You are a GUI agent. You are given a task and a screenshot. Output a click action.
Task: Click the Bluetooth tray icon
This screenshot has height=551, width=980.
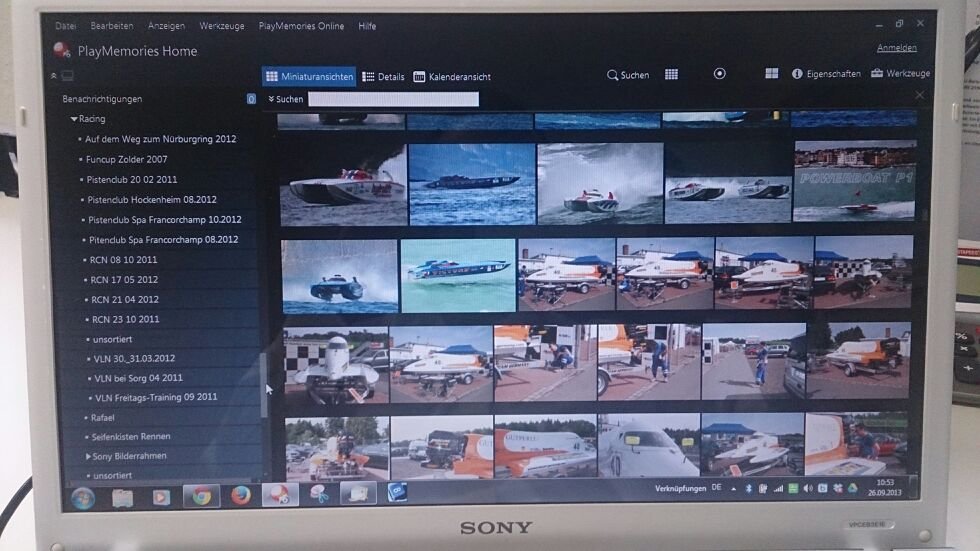[x=748, y=489]
